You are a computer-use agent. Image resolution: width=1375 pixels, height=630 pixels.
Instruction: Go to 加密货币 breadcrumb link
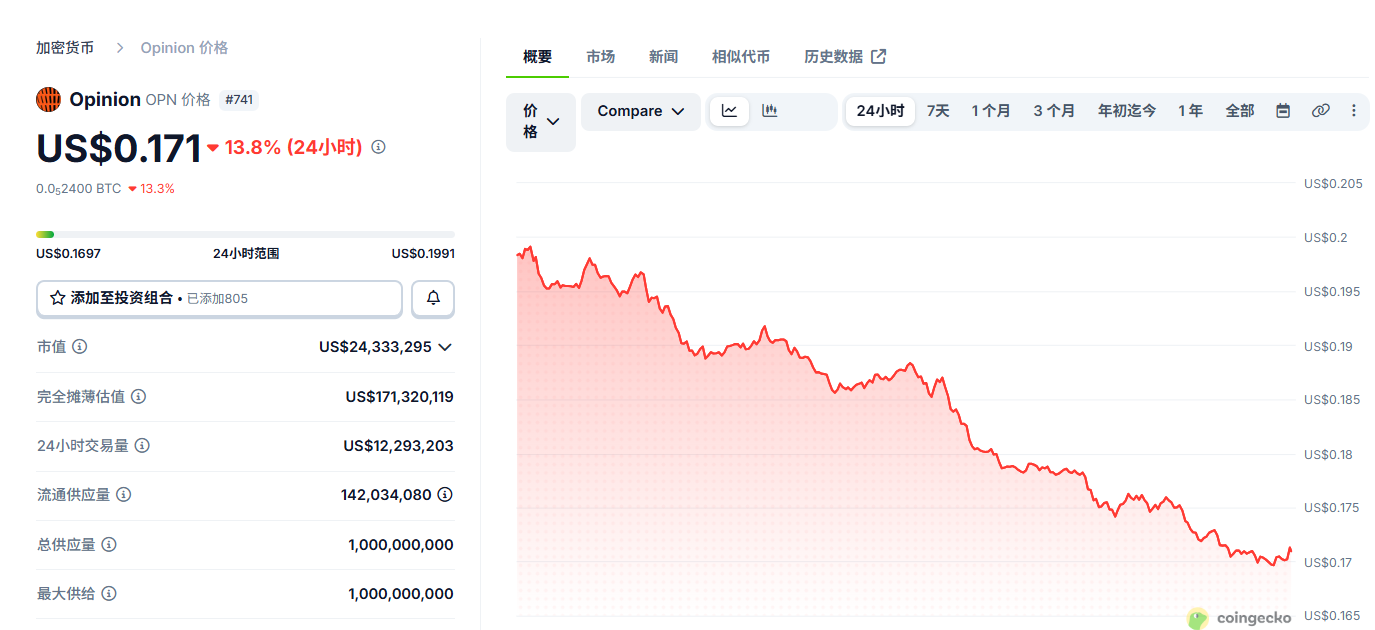click(x=65, y=48)
